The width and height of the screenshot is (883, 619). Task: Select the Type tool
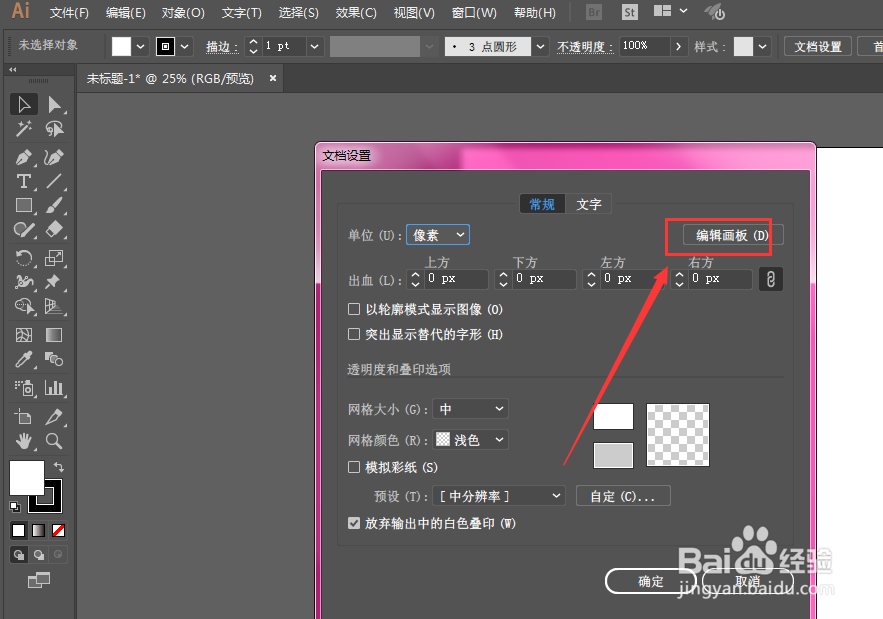pos(24,181)
